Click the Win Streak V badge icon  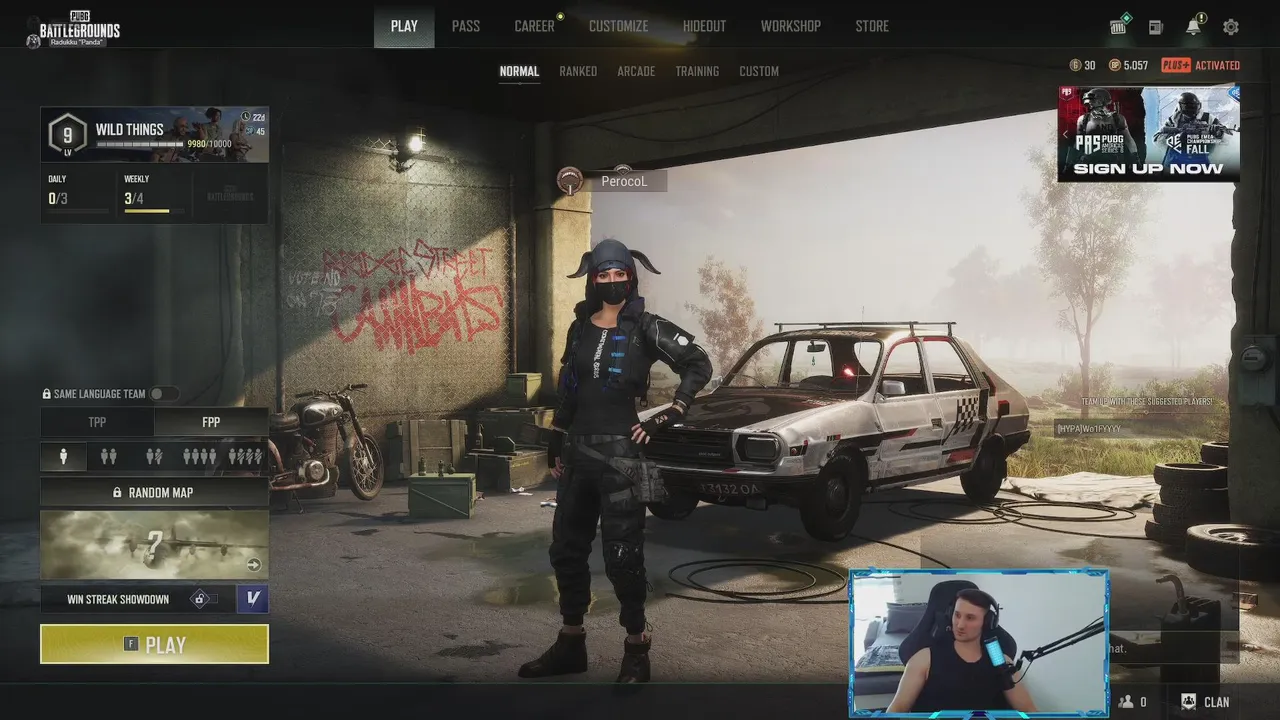[252, 599]
